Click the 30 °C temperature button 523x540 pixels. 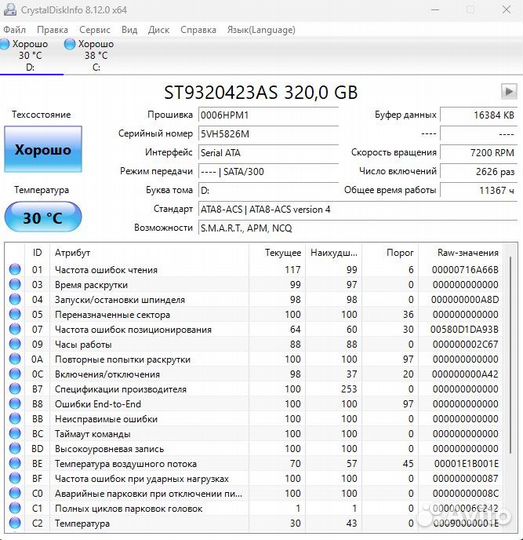coord(43,217)
